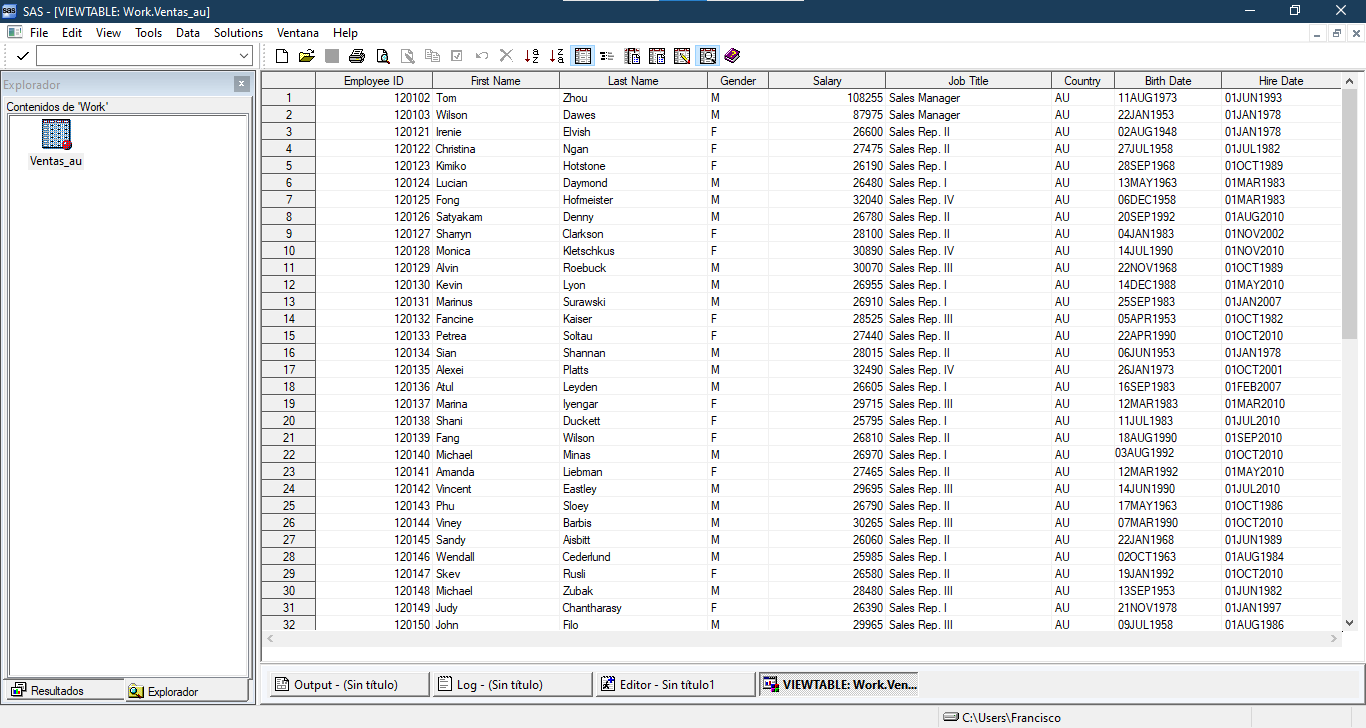Screen dimensions: 1366x728
Task: Click the Undo toolbar icon
Action: pos(482,56)
